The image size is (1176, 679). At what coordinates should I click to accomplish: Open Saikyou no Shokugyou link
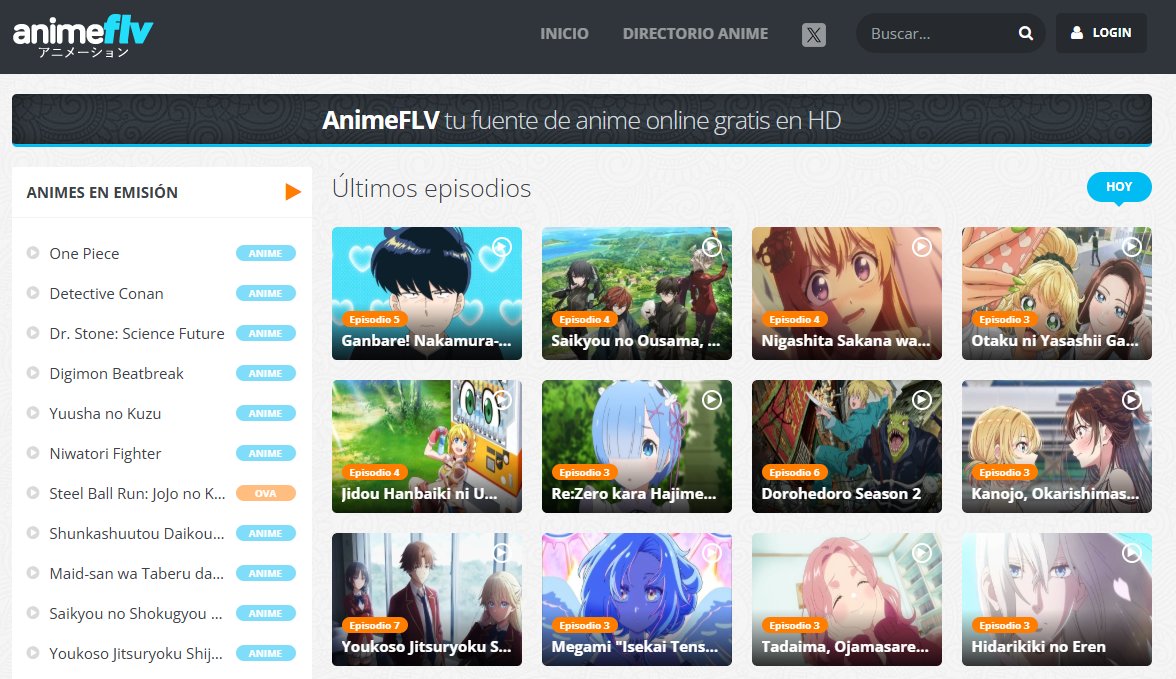tap(136, 614)
